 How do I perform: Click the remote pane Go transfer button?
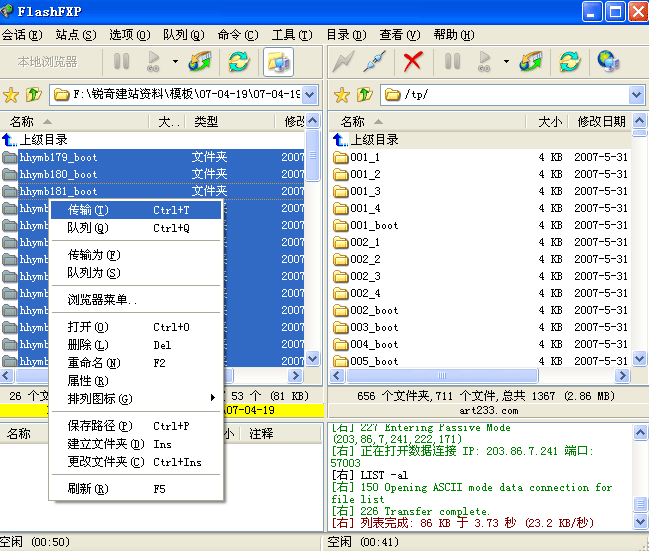484,61
